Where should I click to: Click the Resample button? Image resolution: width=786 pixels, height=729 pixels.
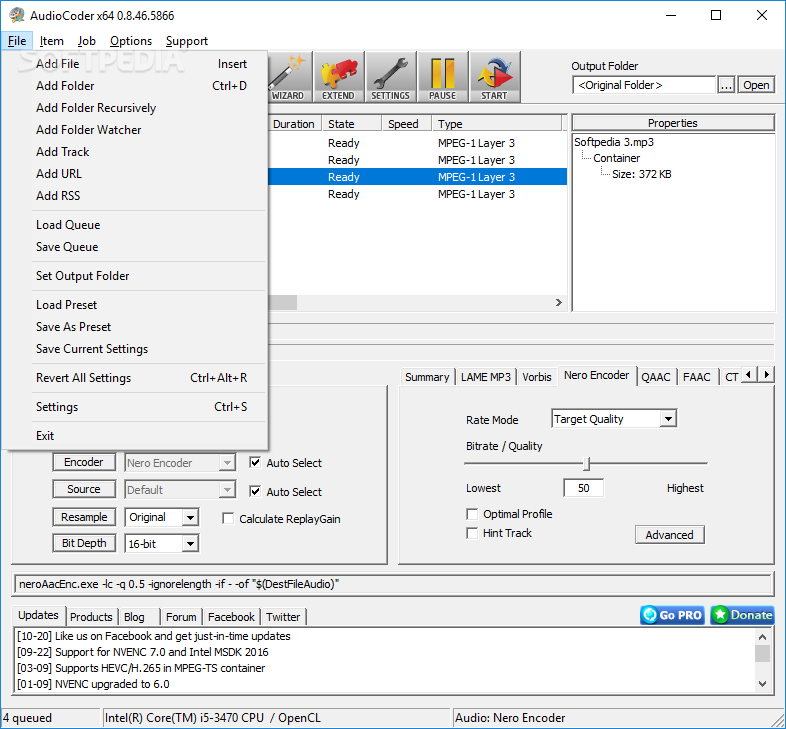tap(84, 517)
